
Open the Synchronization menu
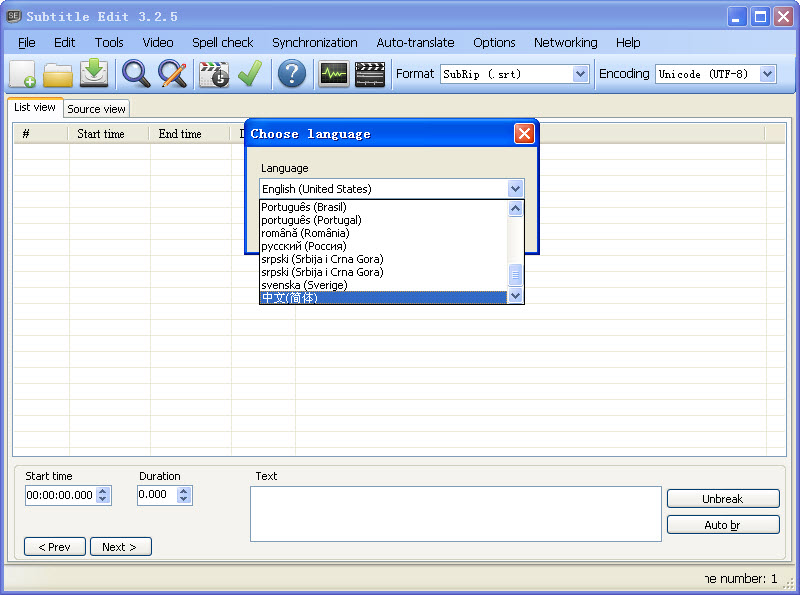click(314, 43)
